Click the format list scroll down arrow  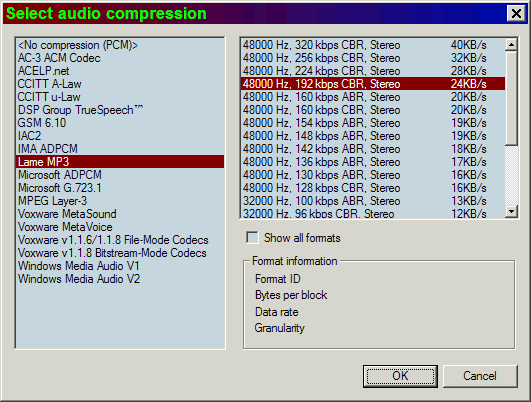(x=511, y=211)
